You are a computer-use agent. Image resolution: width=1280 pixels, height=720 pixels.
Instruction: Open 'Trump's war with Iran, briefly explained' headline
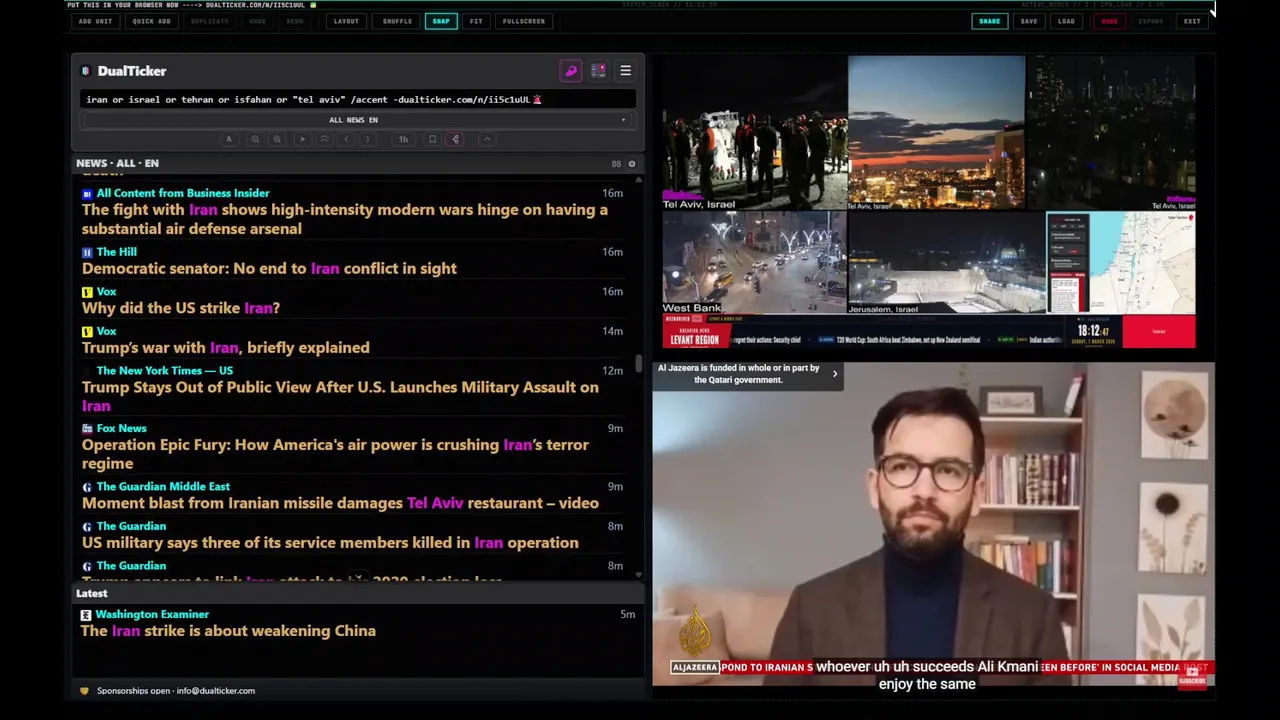pos(226,348)
